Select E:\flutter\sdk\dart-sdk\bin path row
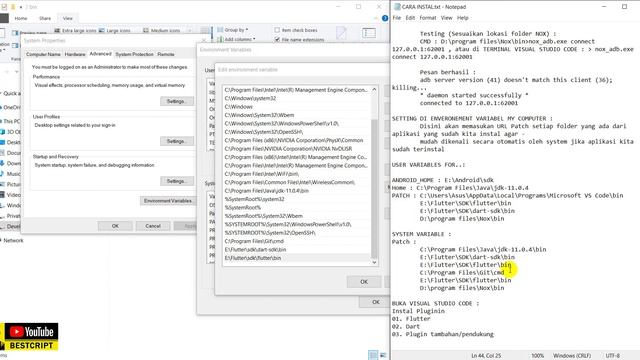The height and width of the screenshot is (360, 640). pos(297,249)
